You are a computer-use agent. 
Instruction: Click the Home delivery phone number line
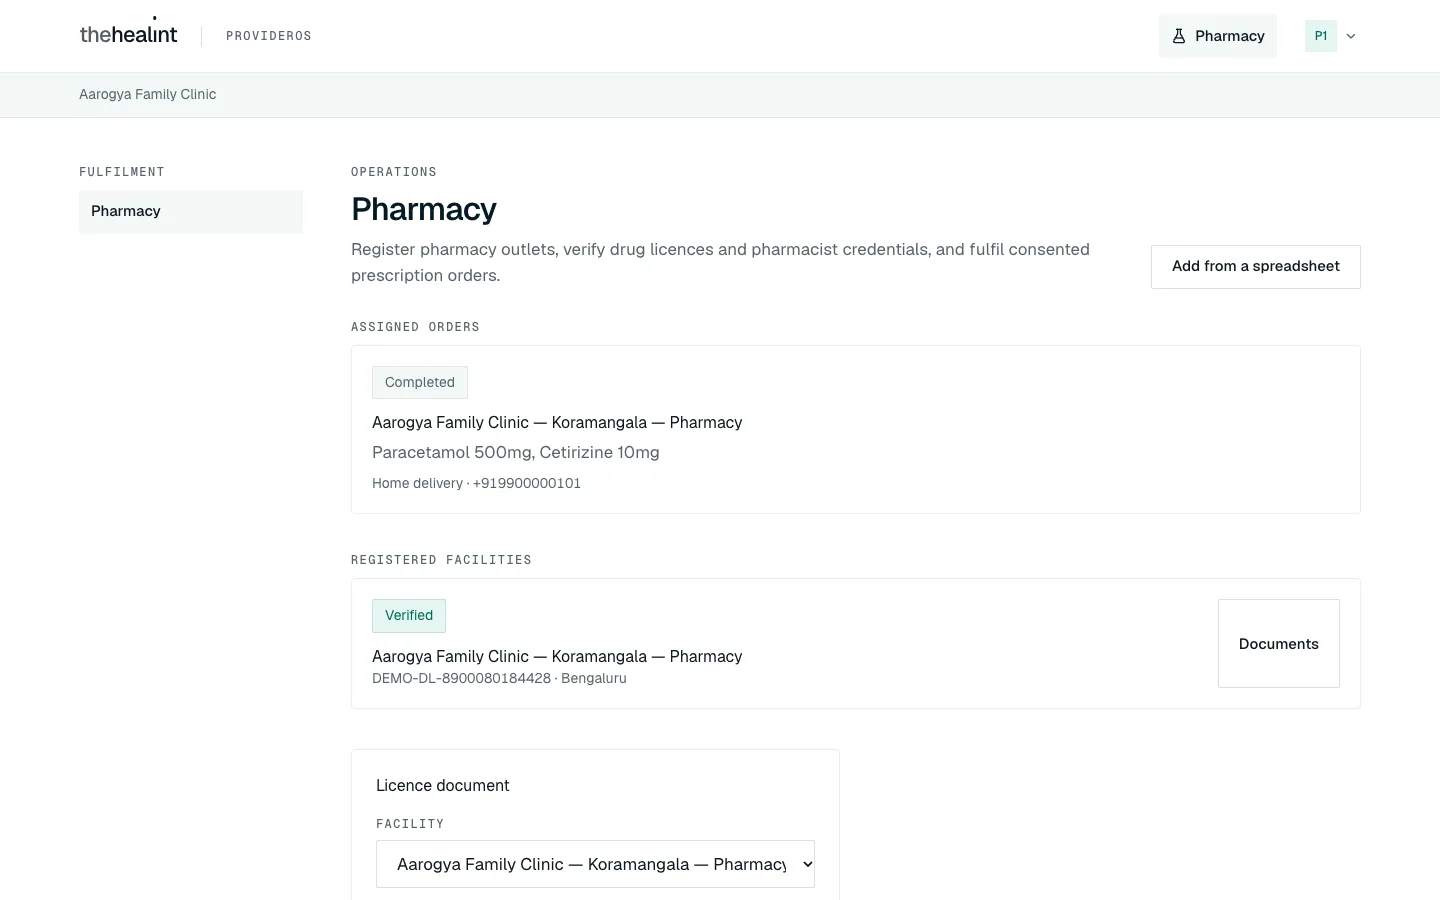476,483
